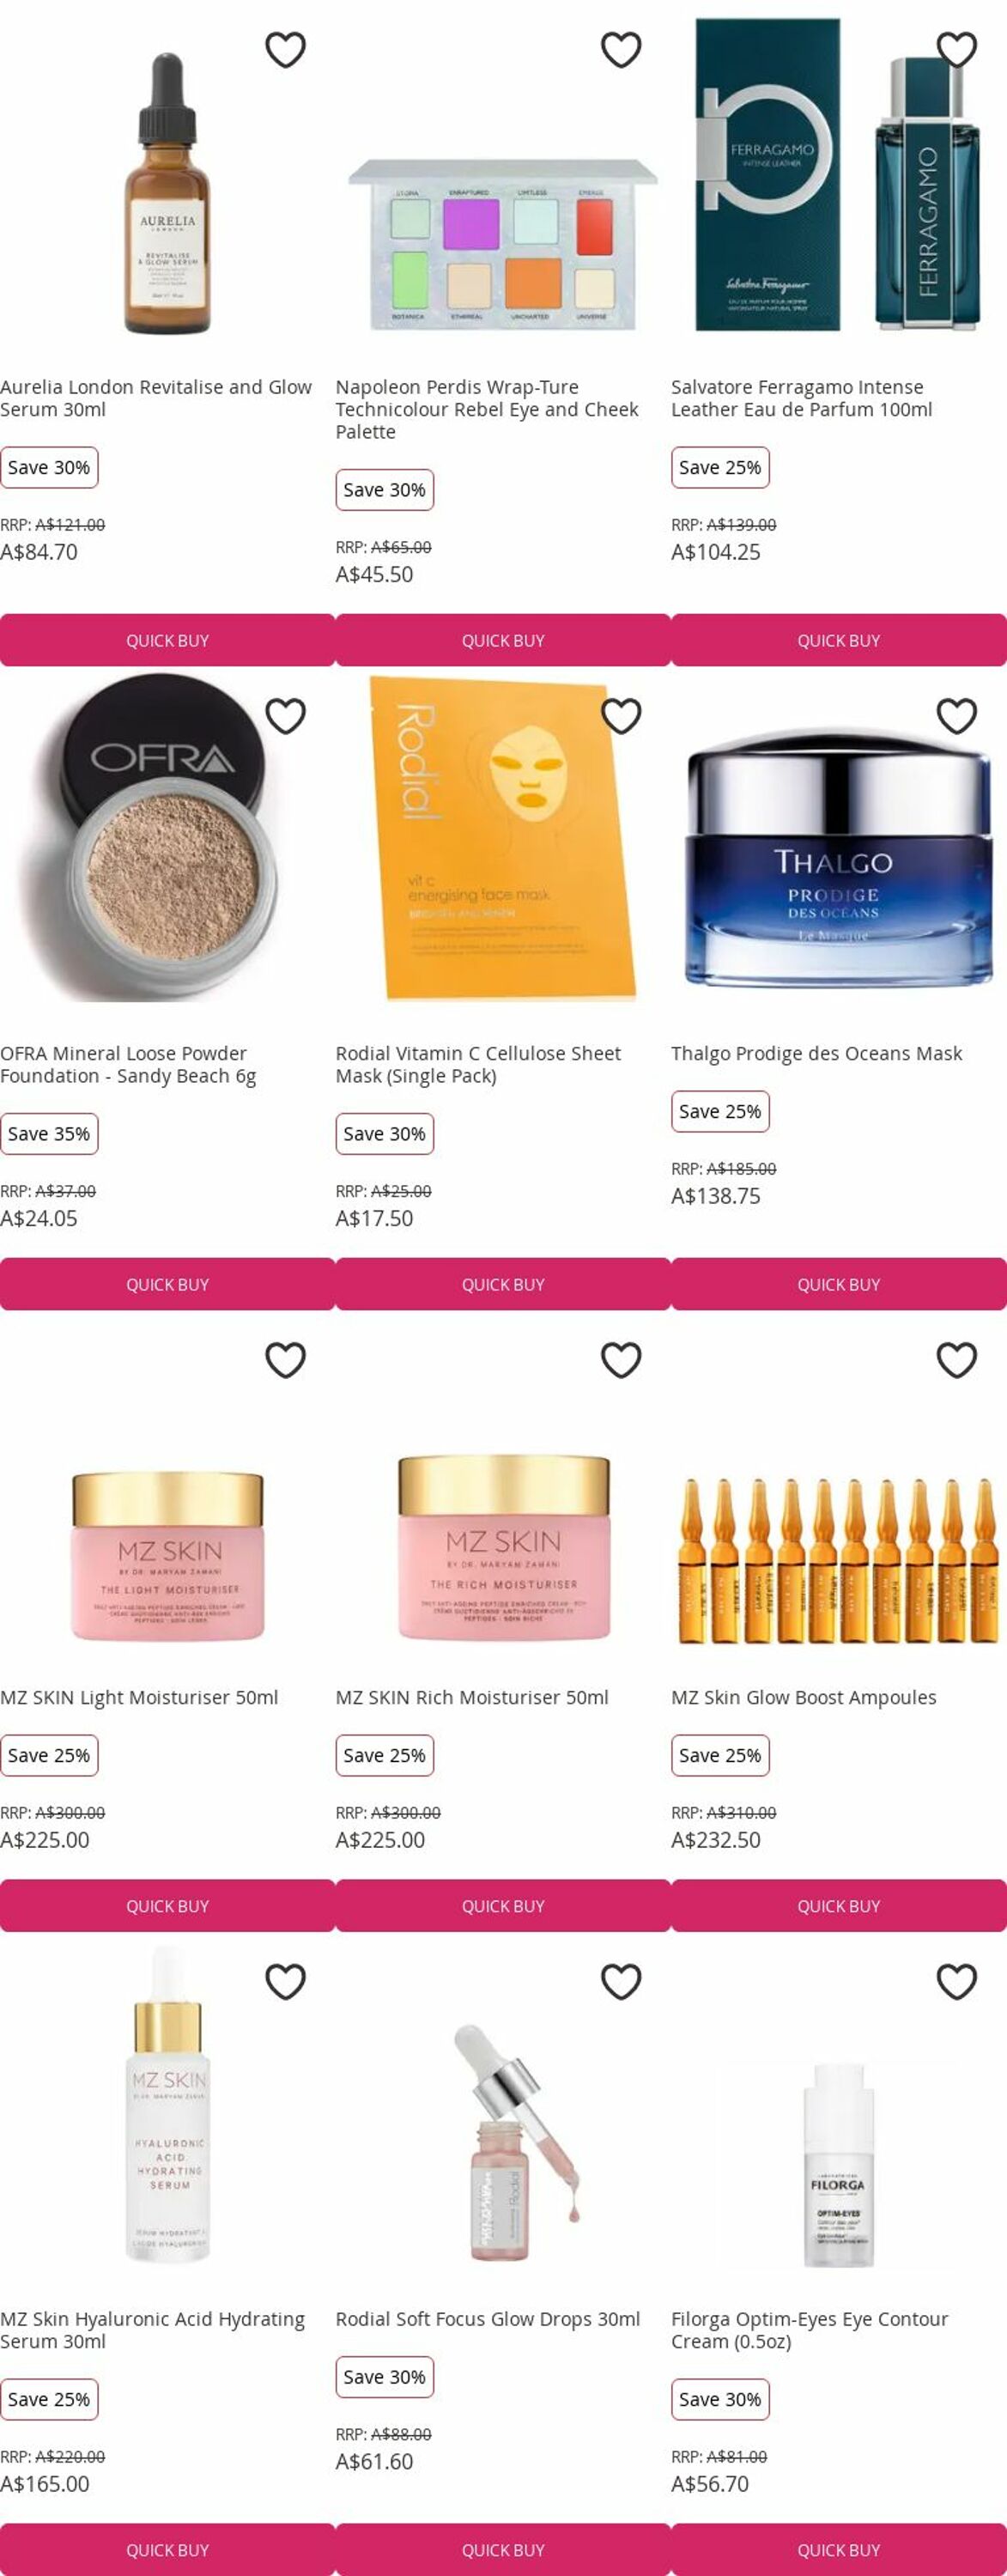Heart the MZ Skin Glow Boost Ampoules
This screenshot has width=1007, height=2576.
(x=957, y=1360)
